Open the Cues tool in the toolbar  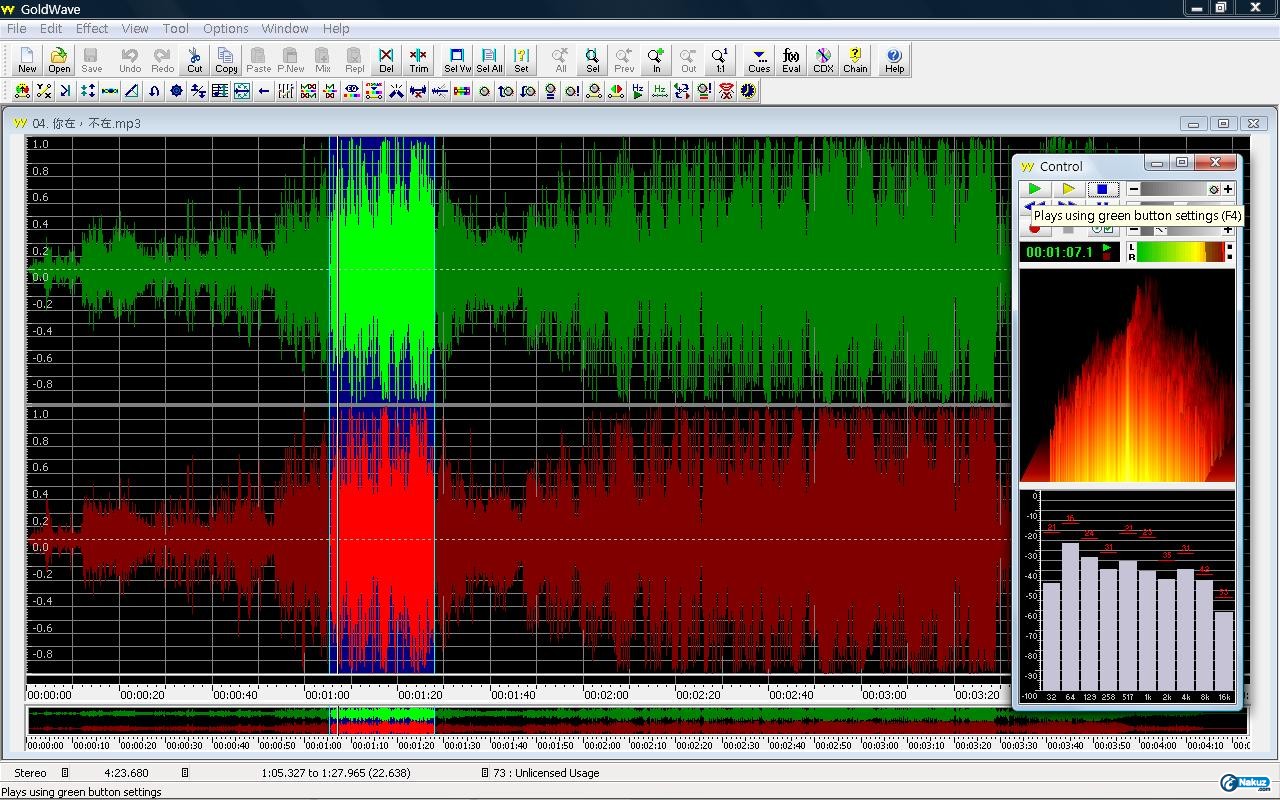[x=759, y=60]
